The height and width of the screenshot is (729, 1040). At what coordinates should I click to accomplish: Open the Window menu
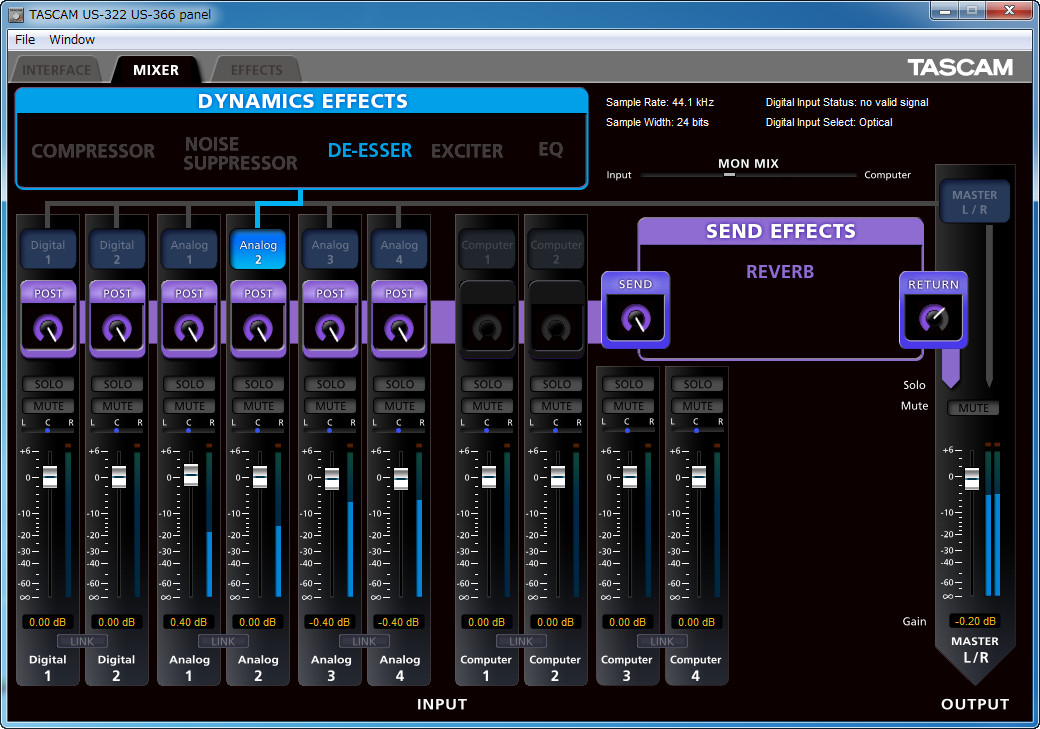pyautogui.click(x=72, y=40)
